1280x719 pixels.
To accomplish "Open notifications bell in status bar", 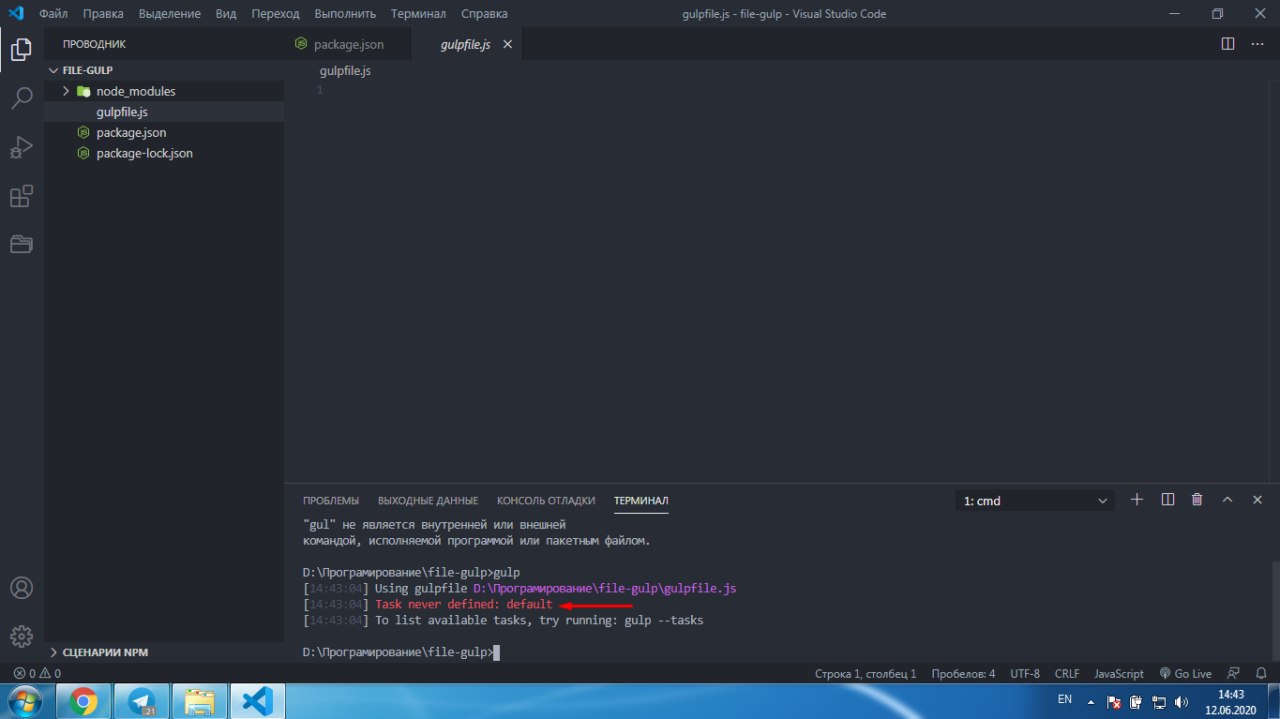I will (x=1260, y=674).
